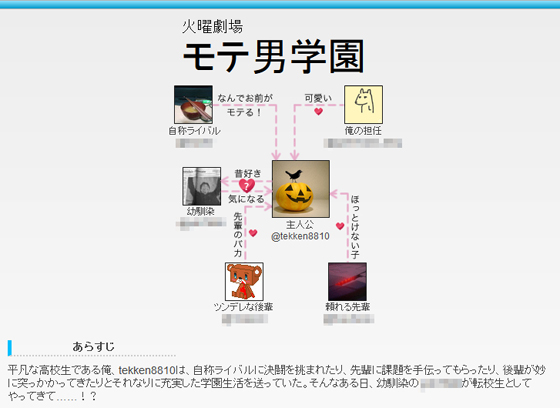560x408 pixels.
Task: Select the llama drawing avatar above 俺の担任
Action: [363, 104]
